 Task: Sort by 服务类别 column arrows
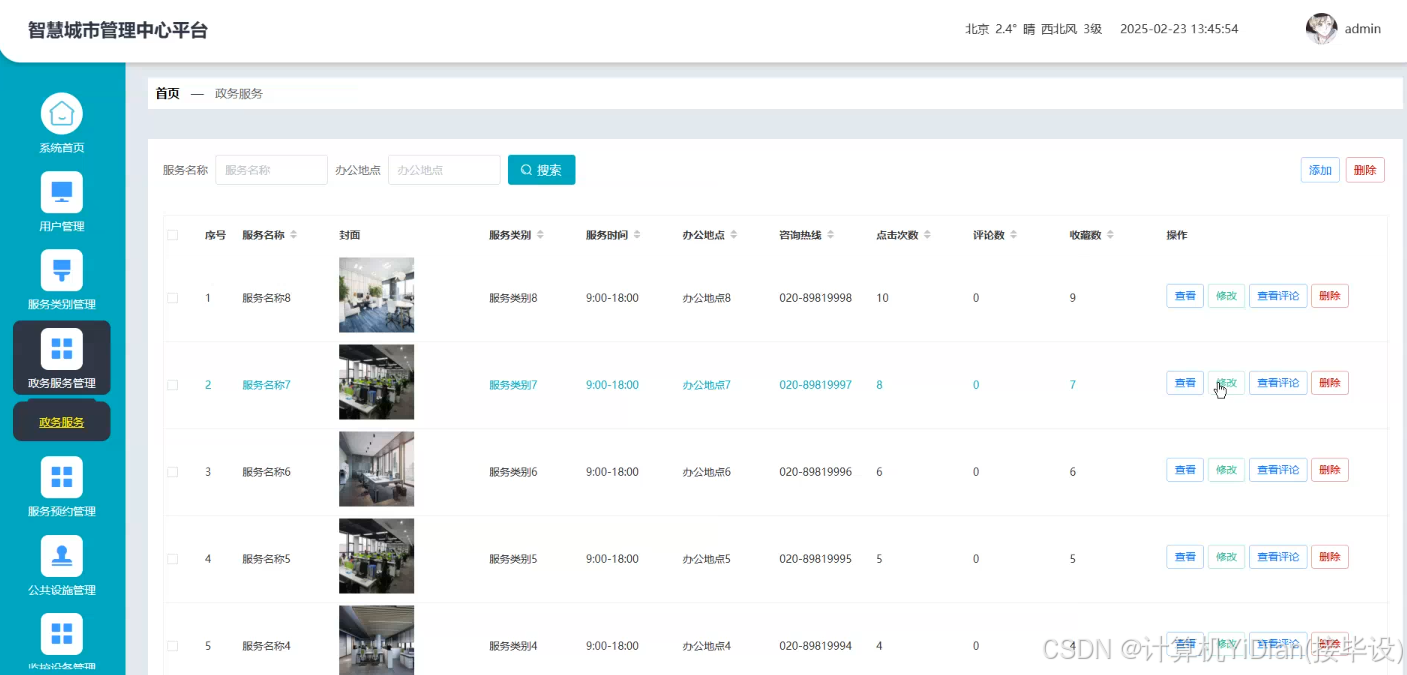click(x=540, y=235)
